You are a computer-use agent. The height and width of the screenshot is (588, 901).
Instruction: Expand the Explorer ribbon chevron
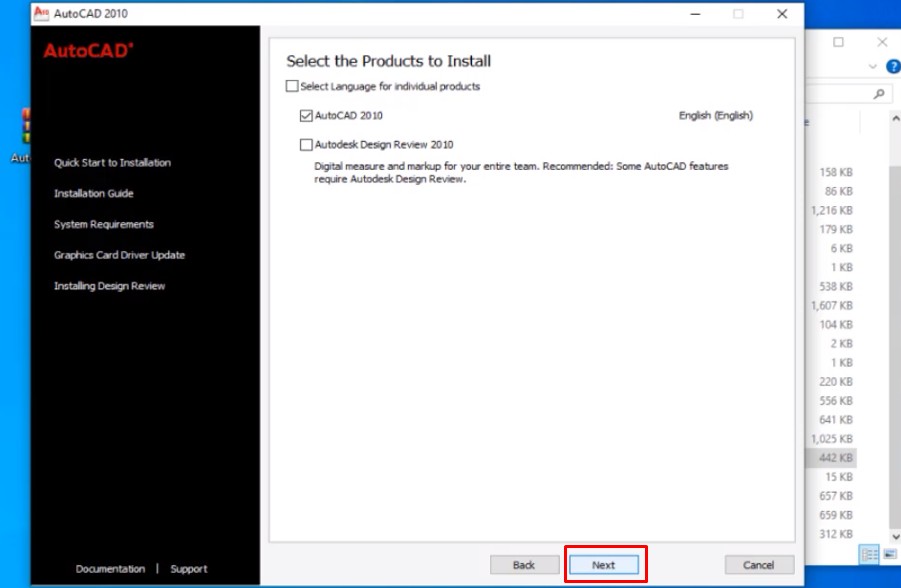click(873, 67)
